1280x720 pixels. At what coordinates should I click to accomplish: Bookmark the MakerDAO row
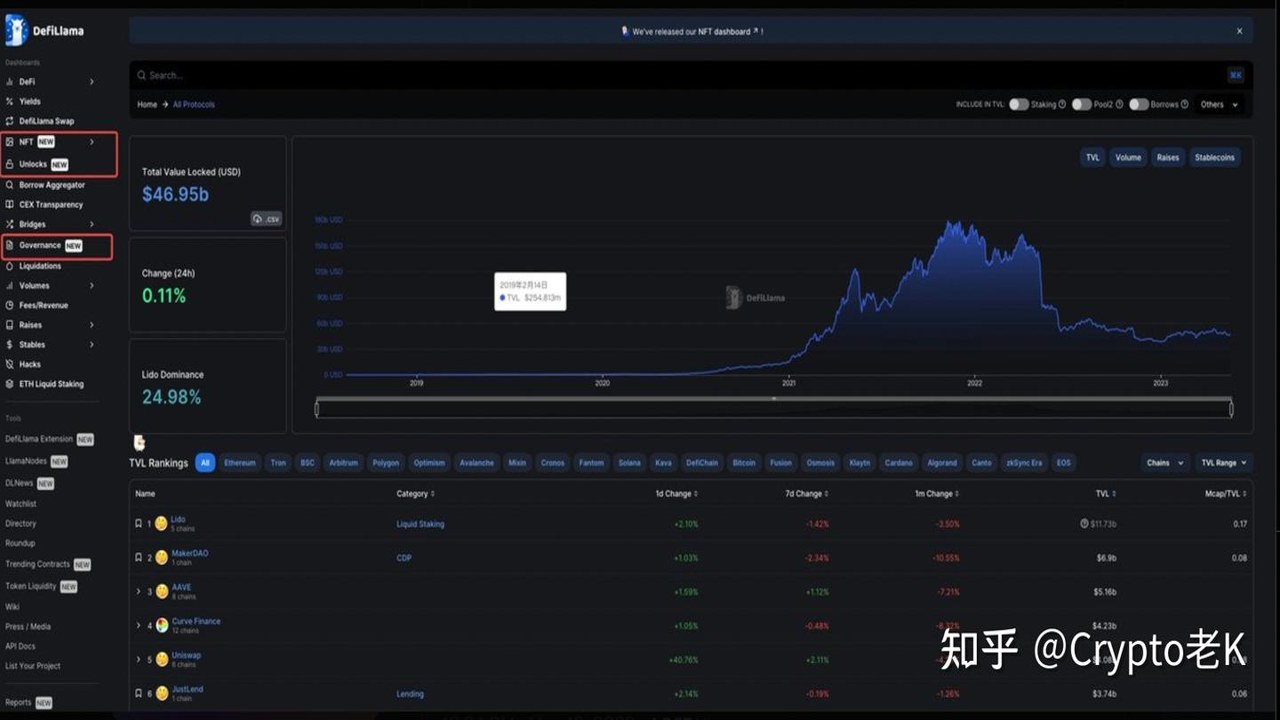139,557
